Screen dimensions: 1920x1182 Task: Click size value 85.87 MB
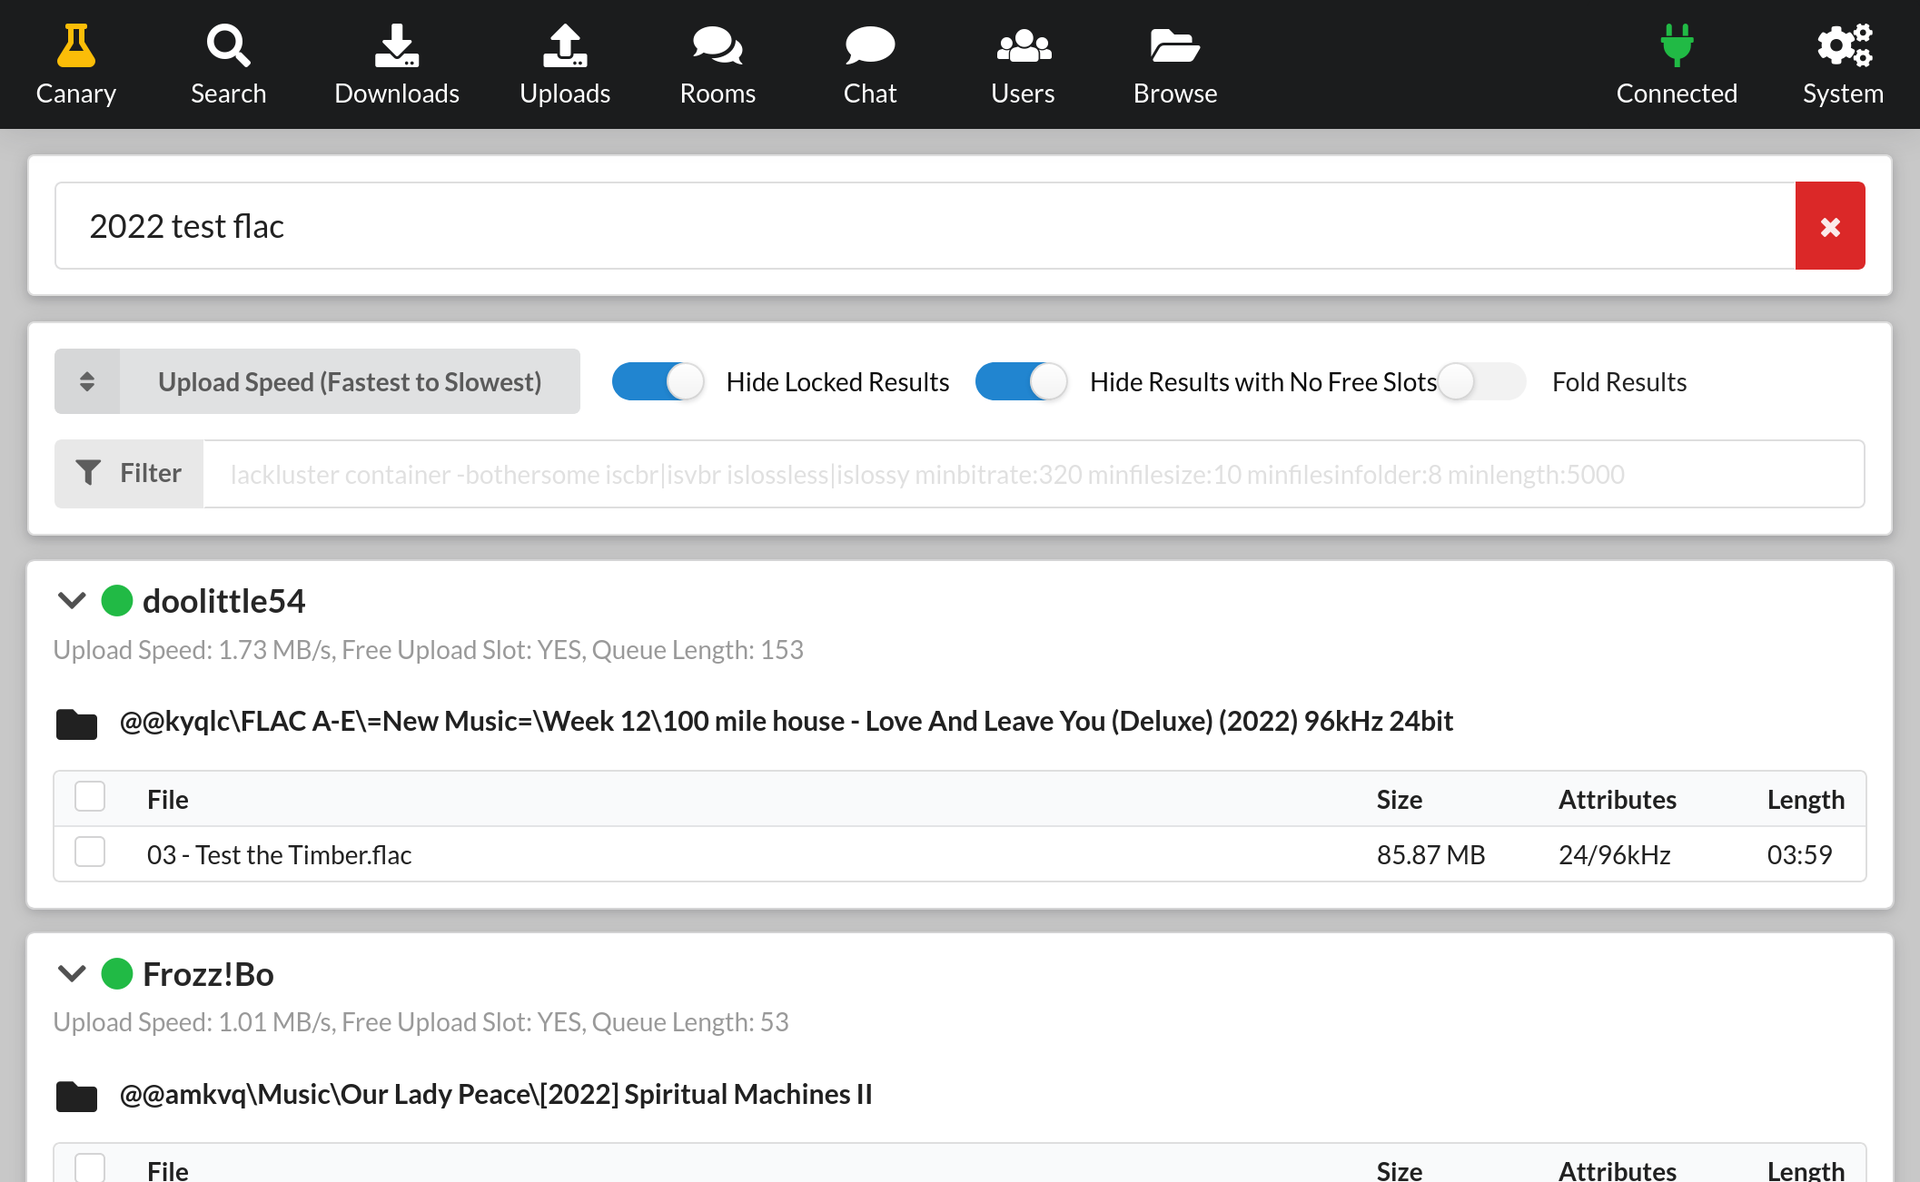[1431, 855]
